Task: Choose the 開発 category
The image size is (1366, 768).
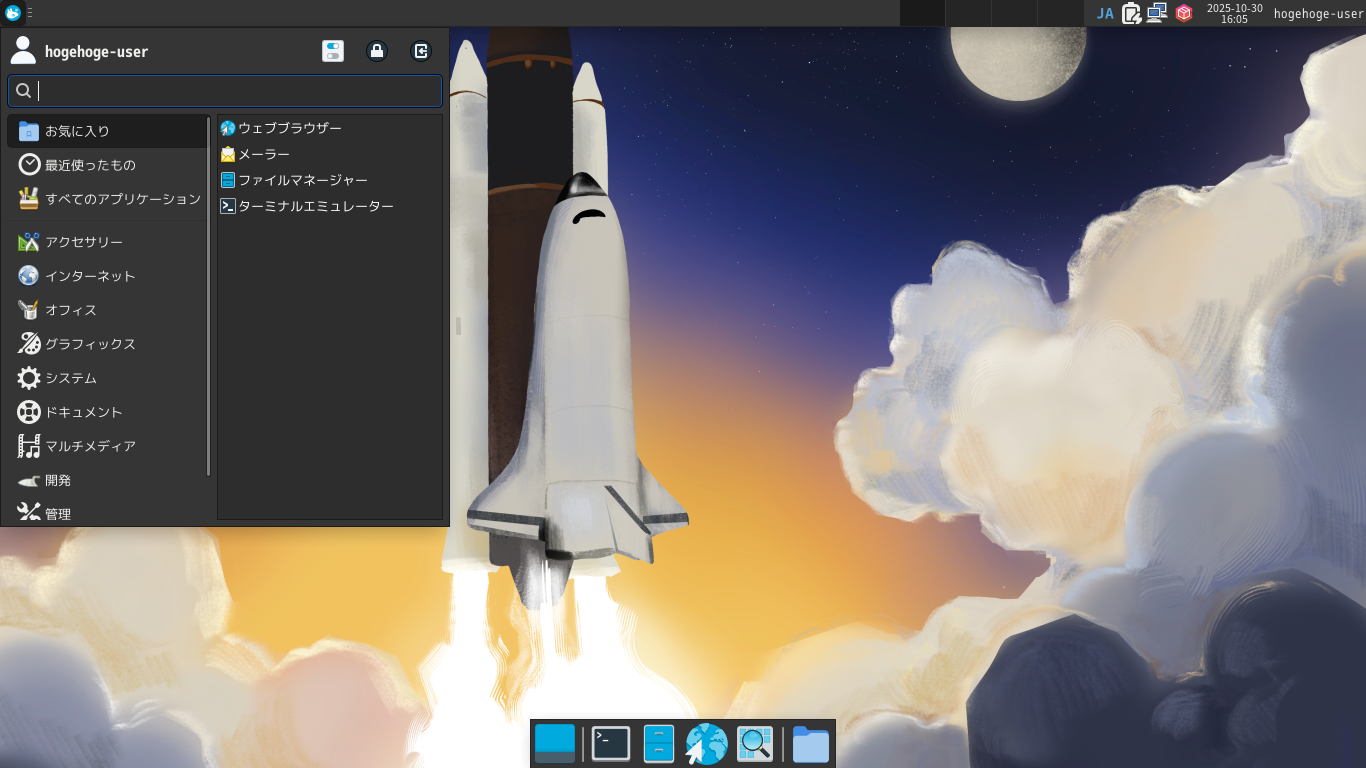Action: click(107, 480)
